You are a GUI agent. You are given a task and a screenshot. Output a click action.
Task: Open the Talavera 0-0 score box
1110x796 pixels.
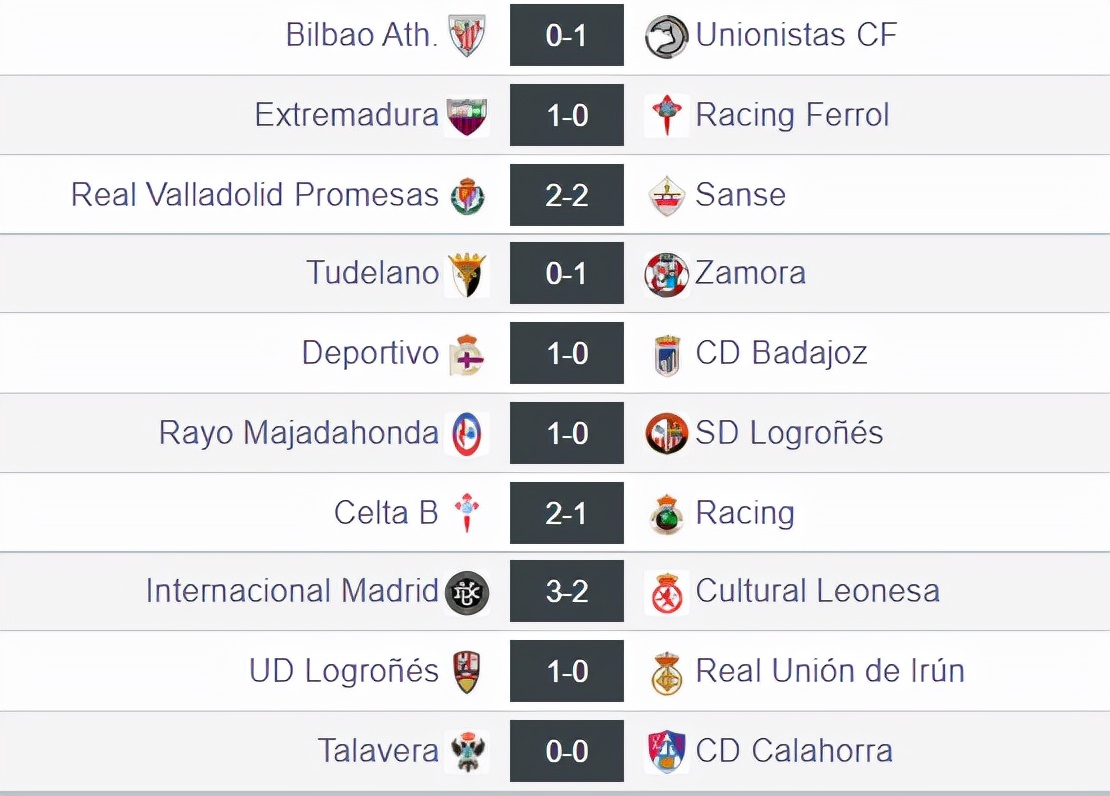click(567, 751)
